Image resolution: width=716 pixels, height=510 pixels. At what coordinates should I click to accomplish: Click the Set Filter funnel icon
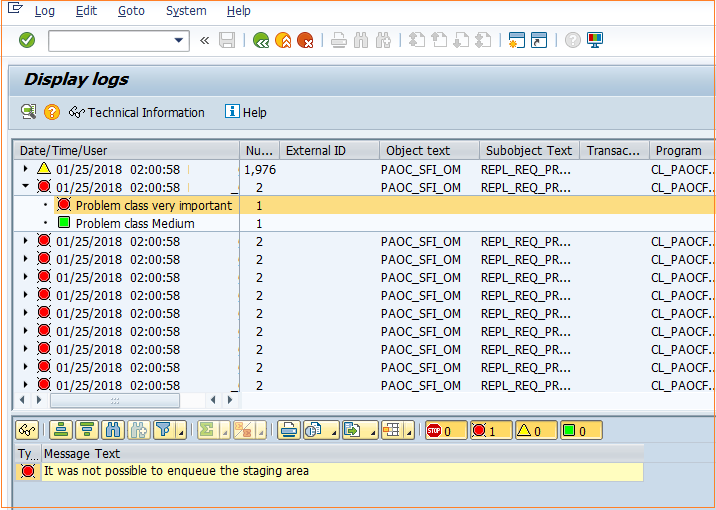pos(163,430)
